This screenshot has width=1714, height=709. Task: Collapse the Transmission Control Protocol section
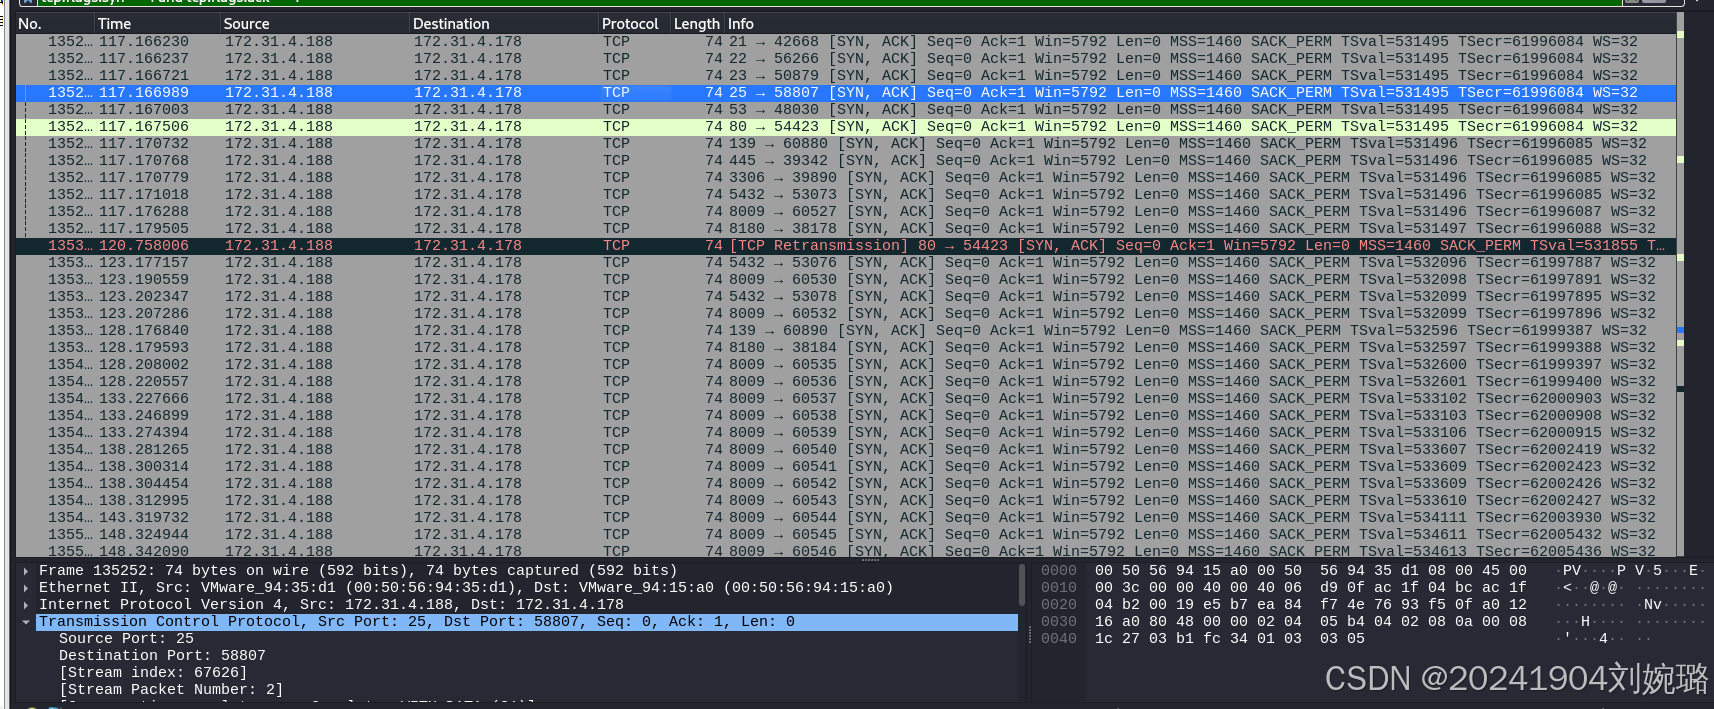pos(26,622)
